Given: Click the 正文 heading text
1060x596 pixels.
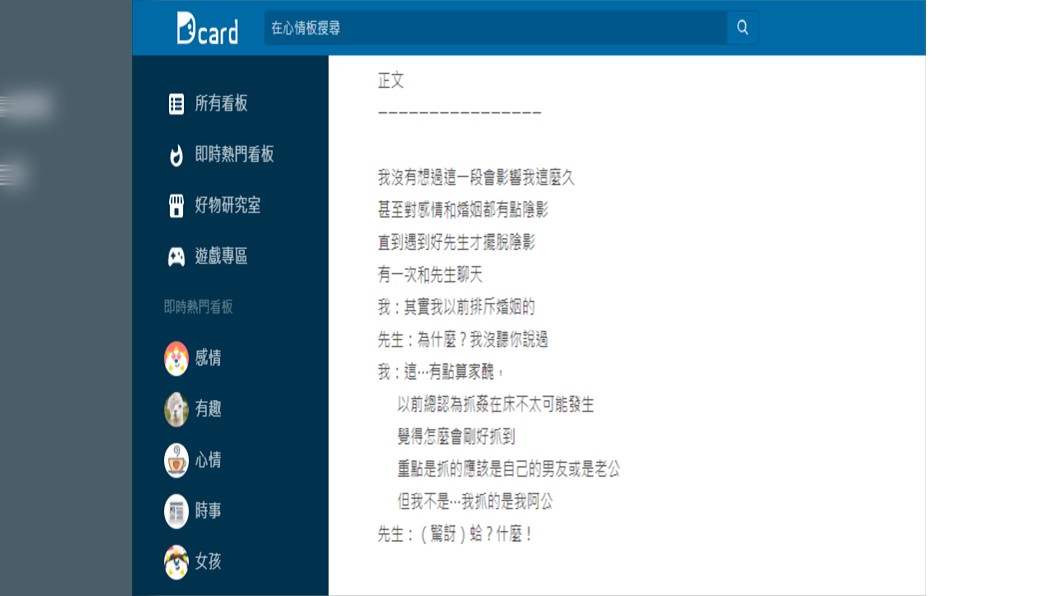Looking at the screenshot, I should [x=391, y=80].
